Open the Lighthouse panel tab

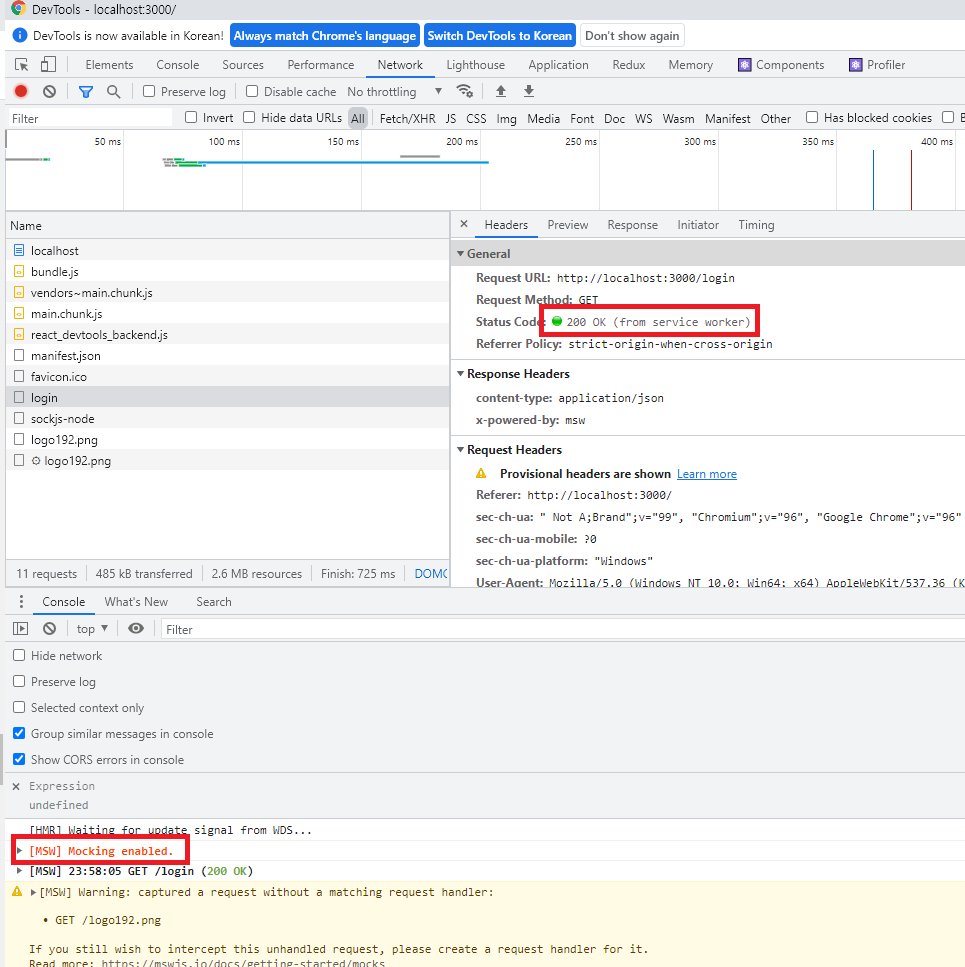coord(475,65)
